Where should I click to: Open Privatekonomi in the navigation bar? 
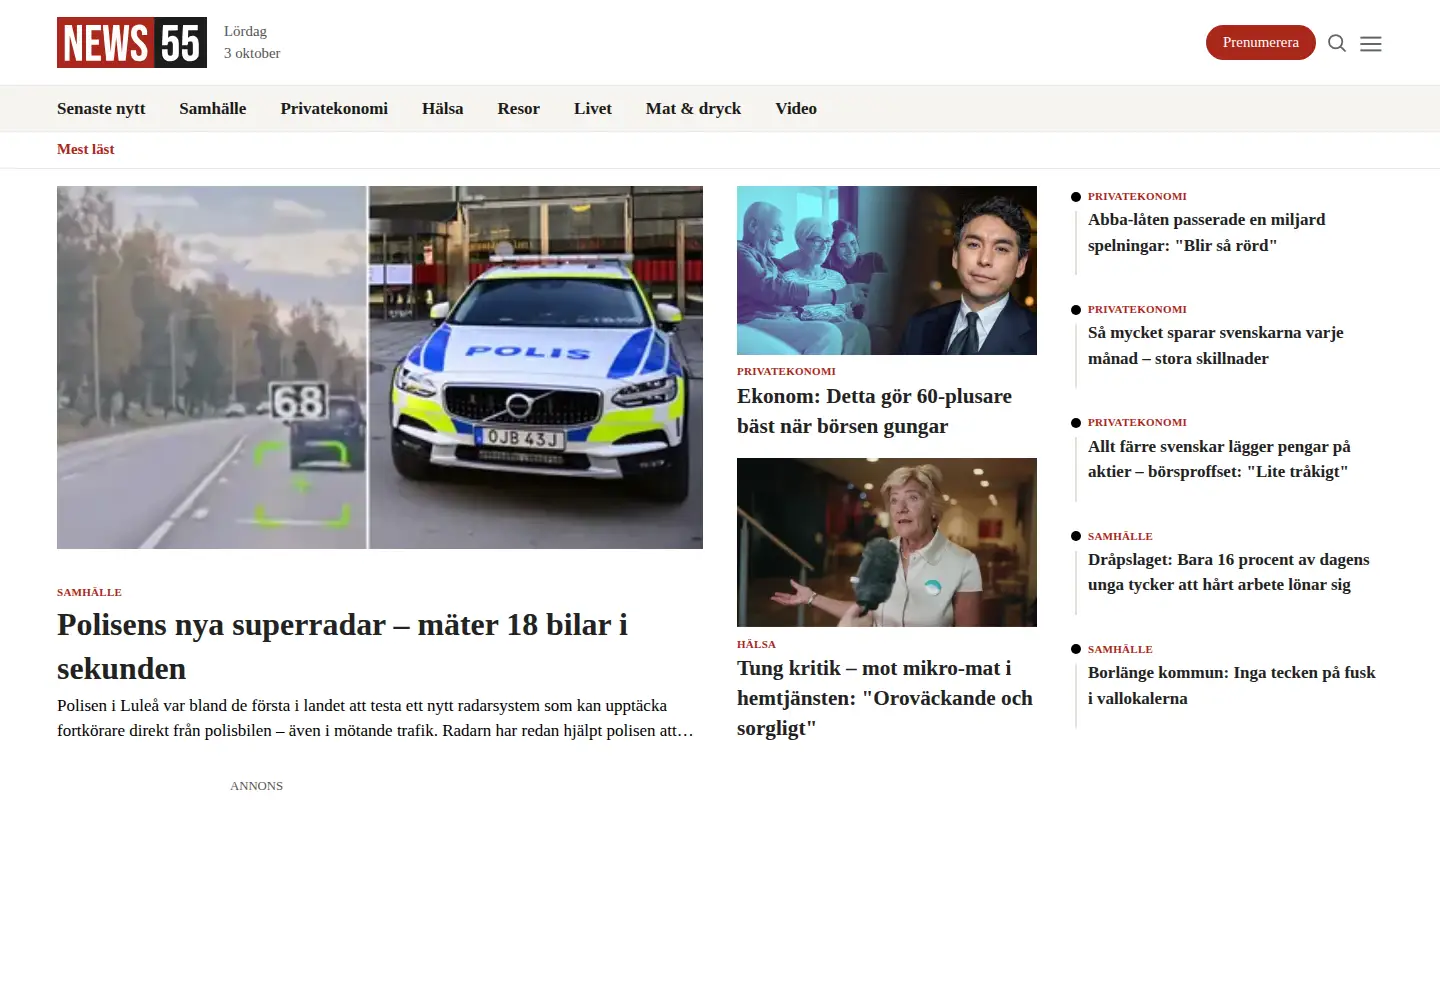click(334, 108)
